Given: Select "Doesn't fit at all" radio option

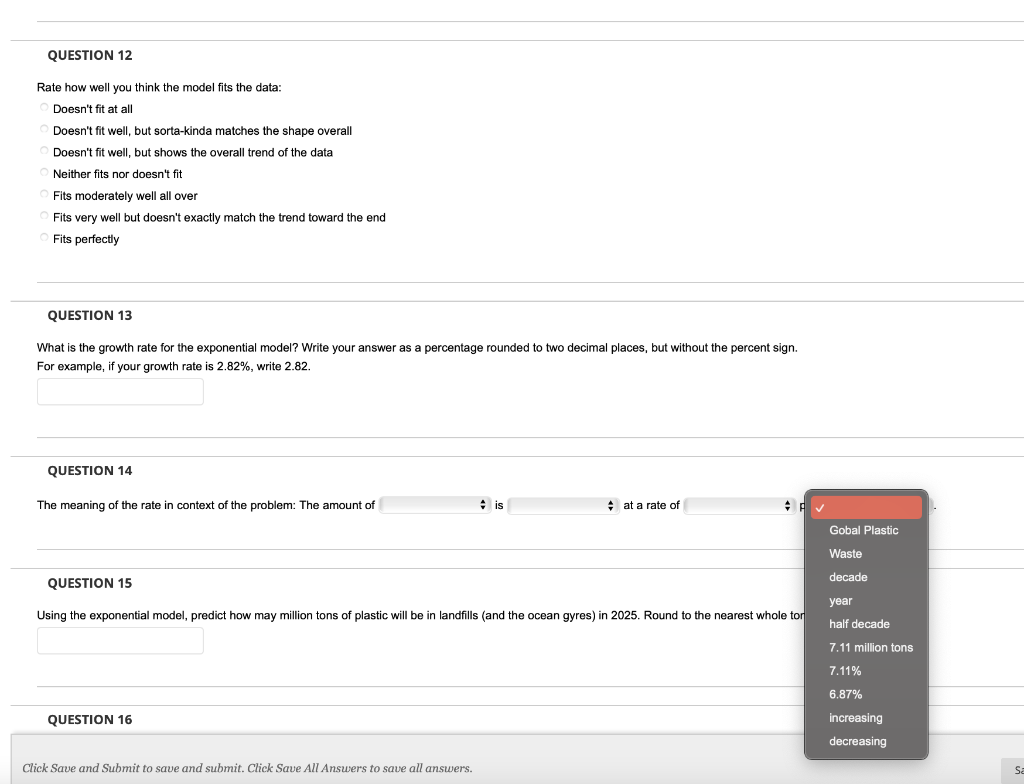Looking at the screenshot, I should (44, 108).
